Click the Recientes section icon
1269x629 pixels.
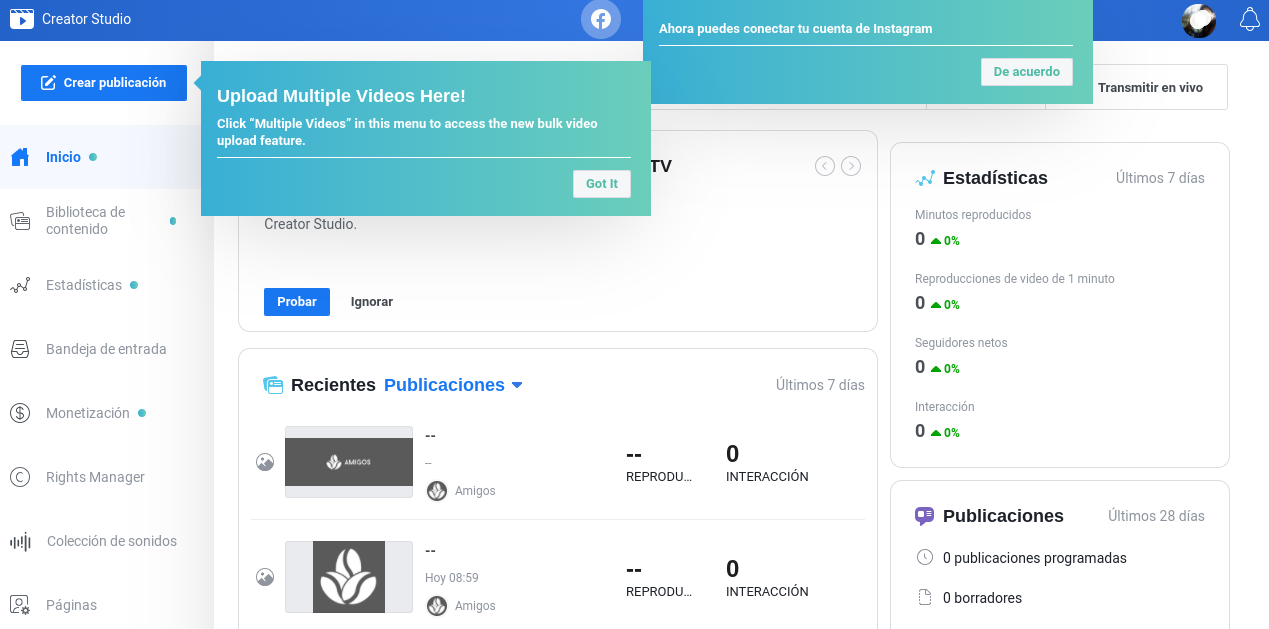pos(273,385)
